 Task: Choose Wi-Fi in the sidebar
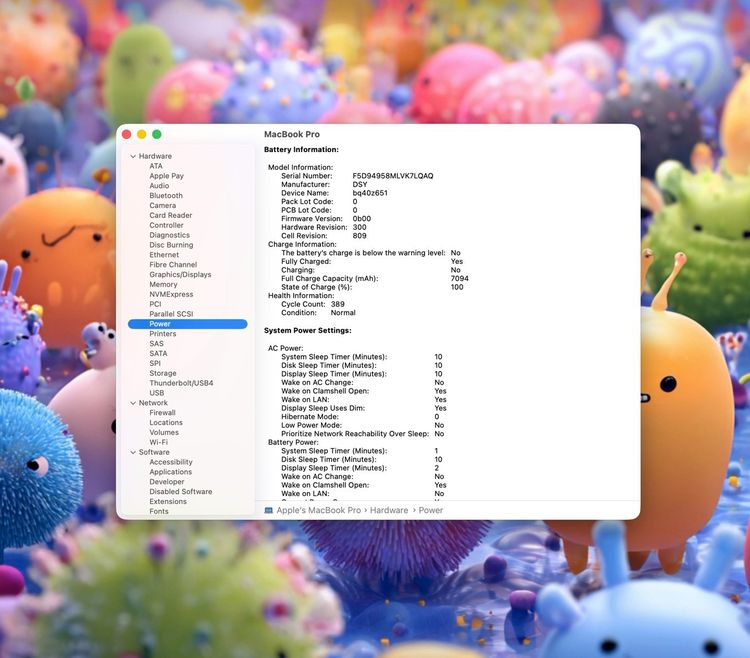[x=158, y=442]
